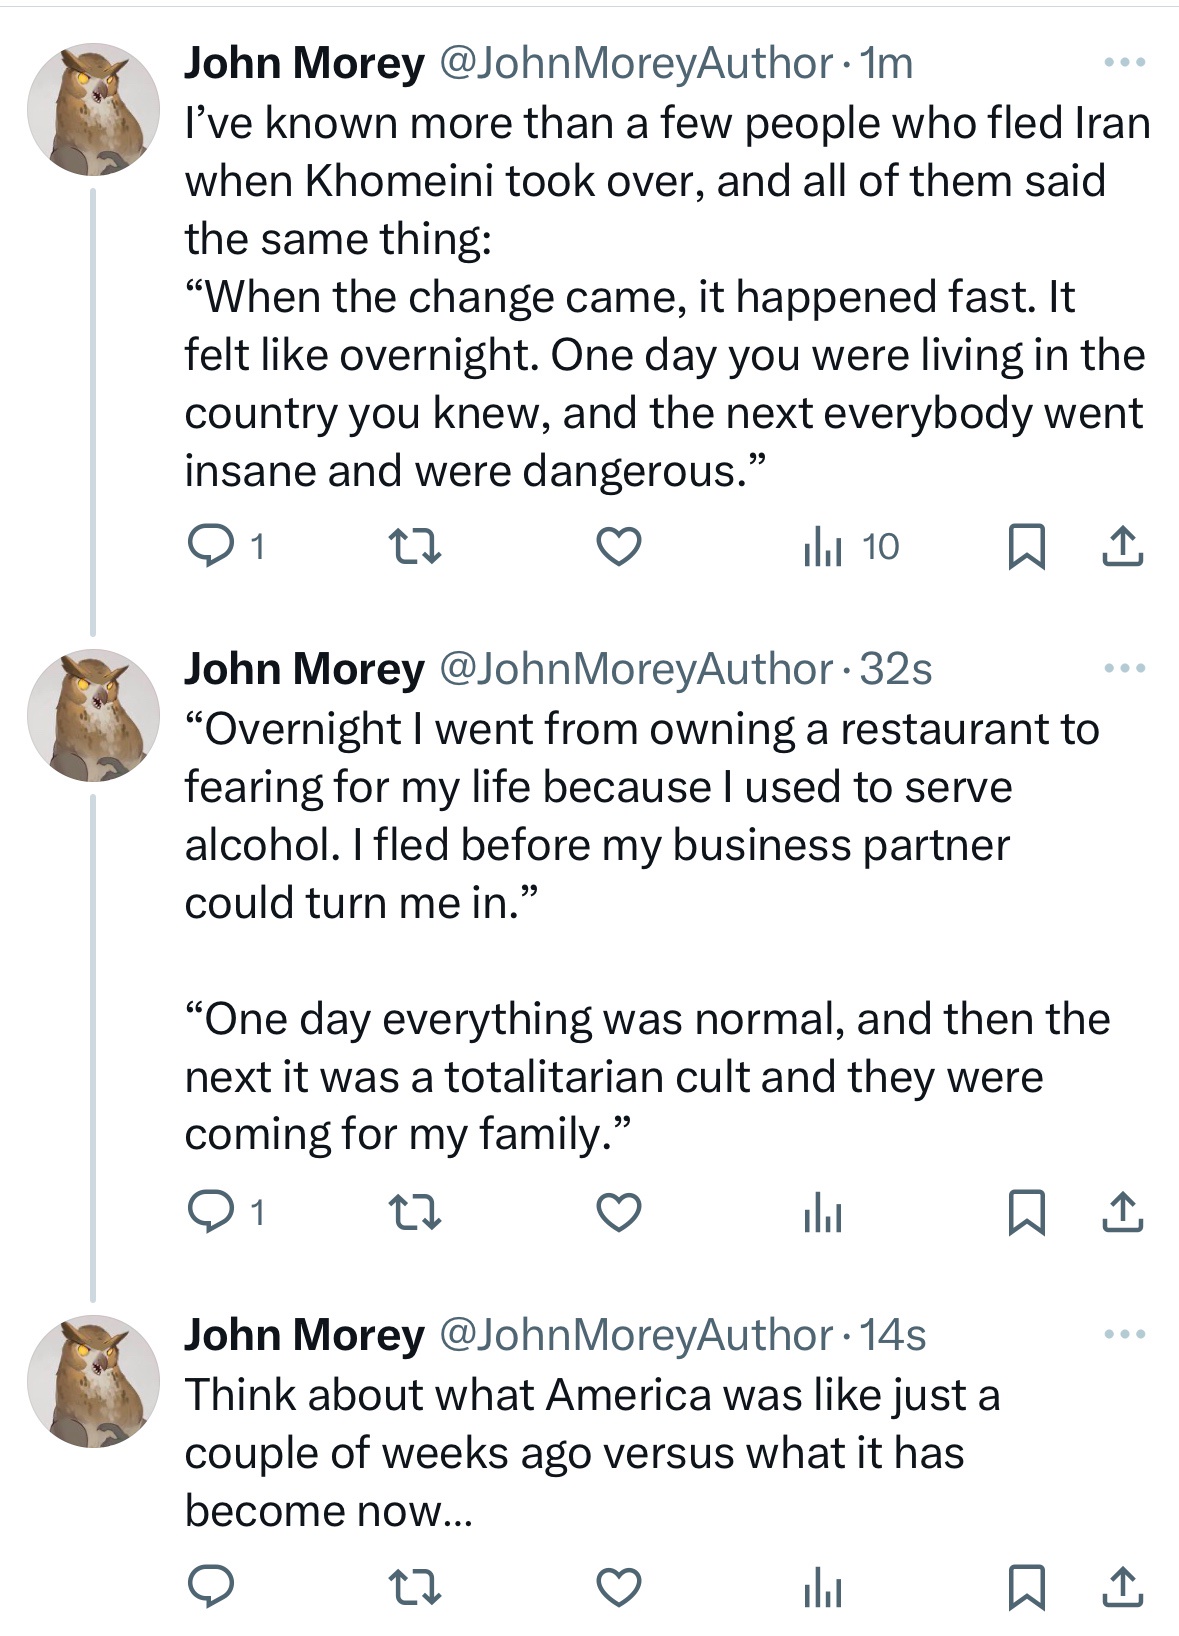Open John Morey name on 32s tweet
Image resolution: width=1179 pixels, height=1636 pixels.
click(x=304, y=669)
